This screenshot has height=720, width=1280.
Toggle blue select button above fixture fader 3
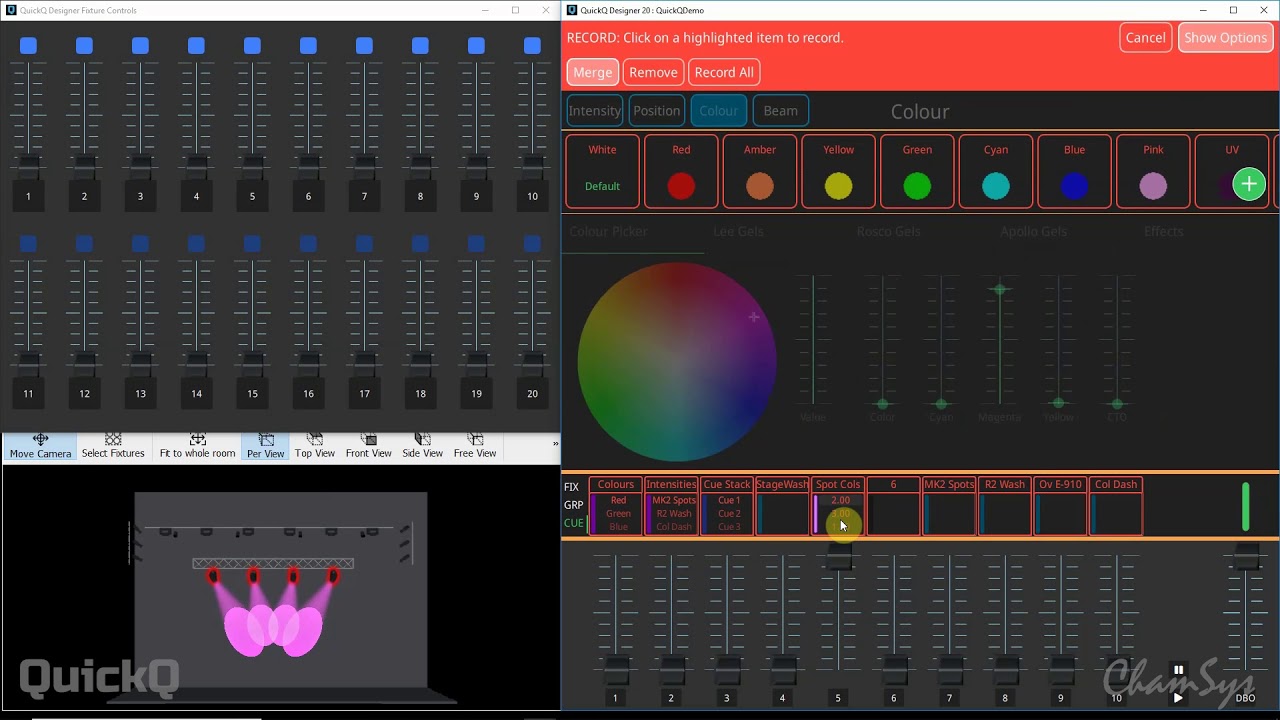pyautogui.click(x=140, y=45)
